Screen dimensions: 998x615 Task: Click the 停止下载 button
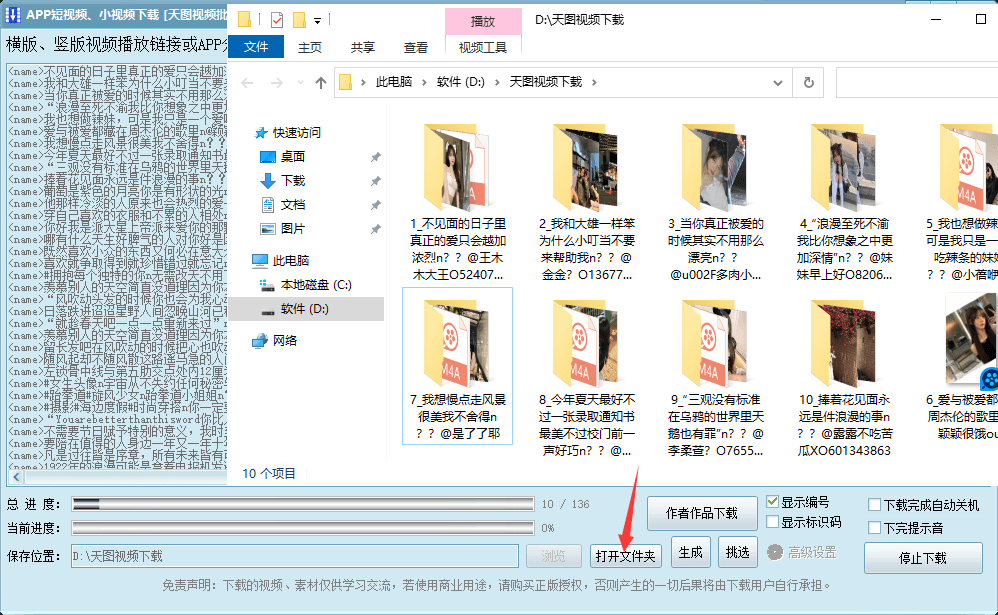click(923, 558)
